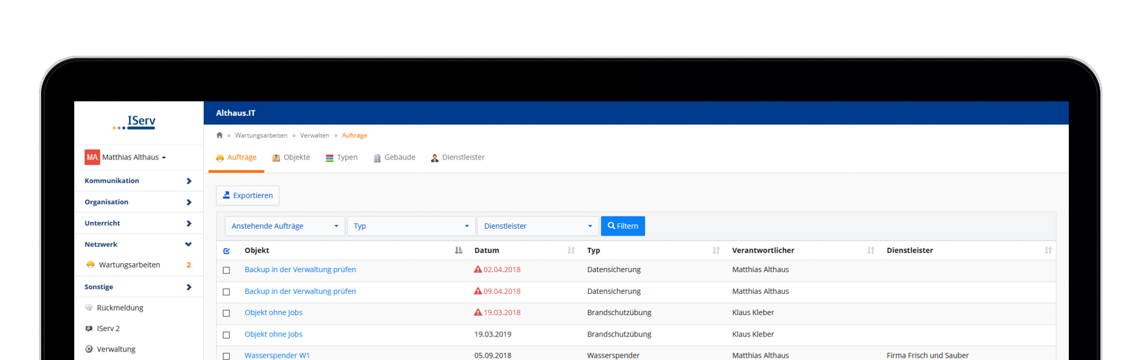Click the Exportieren button
1140x360 pixels.
pos(247,196)
